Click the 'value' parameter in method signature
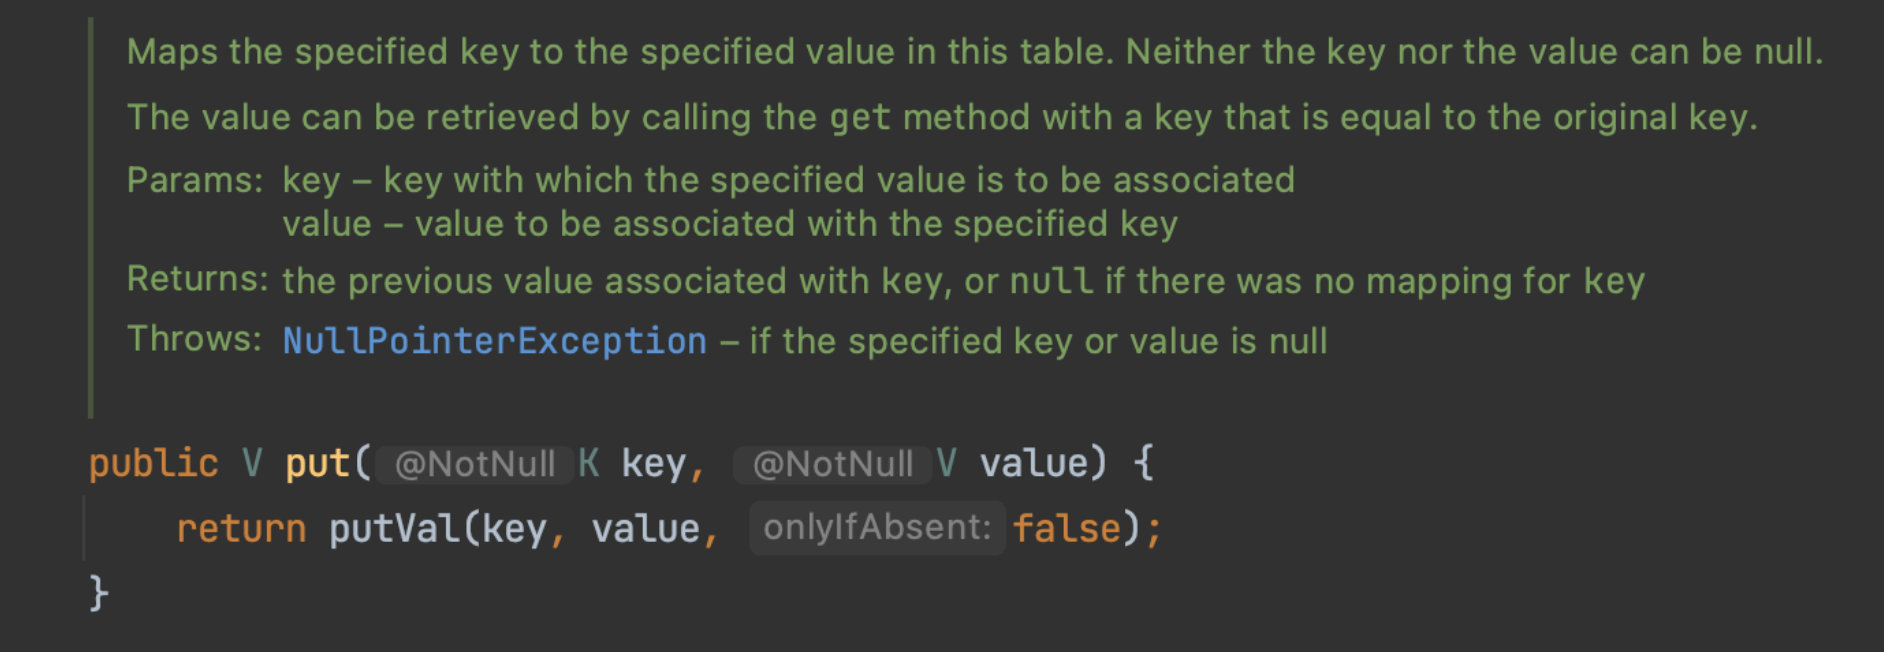Image resolution: width=1884 pixels, height=652 pixels. [1033, 464]
